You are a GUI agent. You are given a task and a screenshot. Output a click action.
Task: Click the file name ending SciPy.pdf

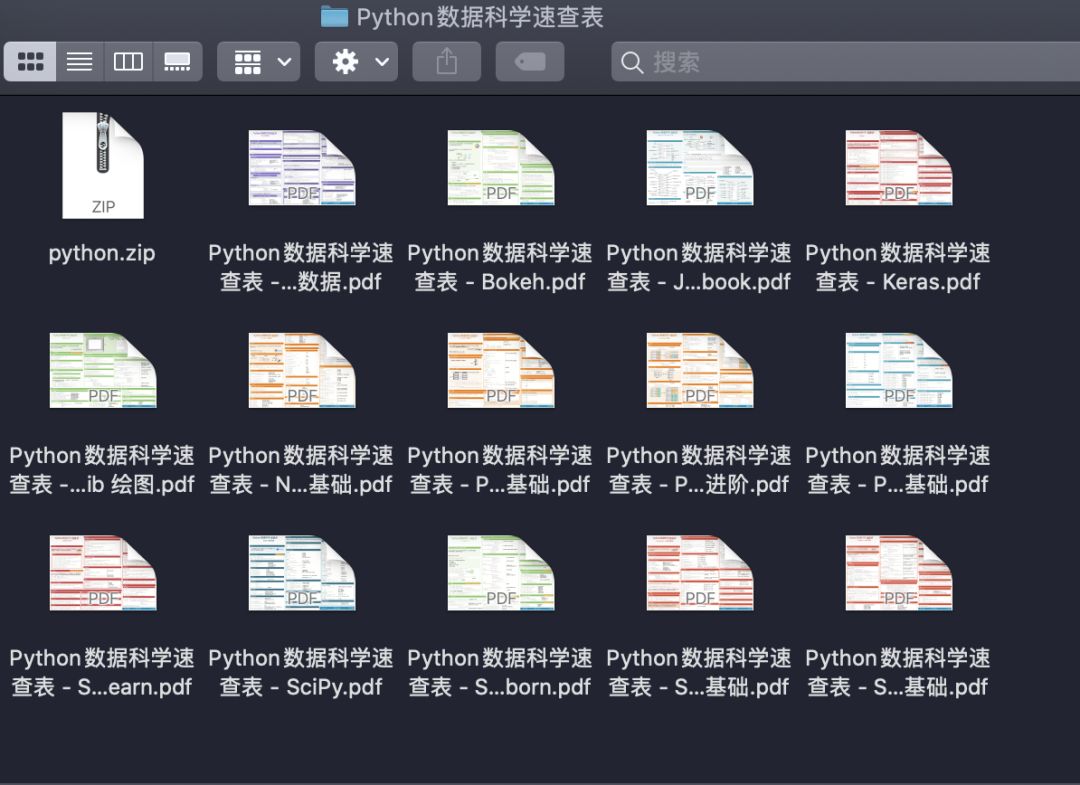pos(301,672)
